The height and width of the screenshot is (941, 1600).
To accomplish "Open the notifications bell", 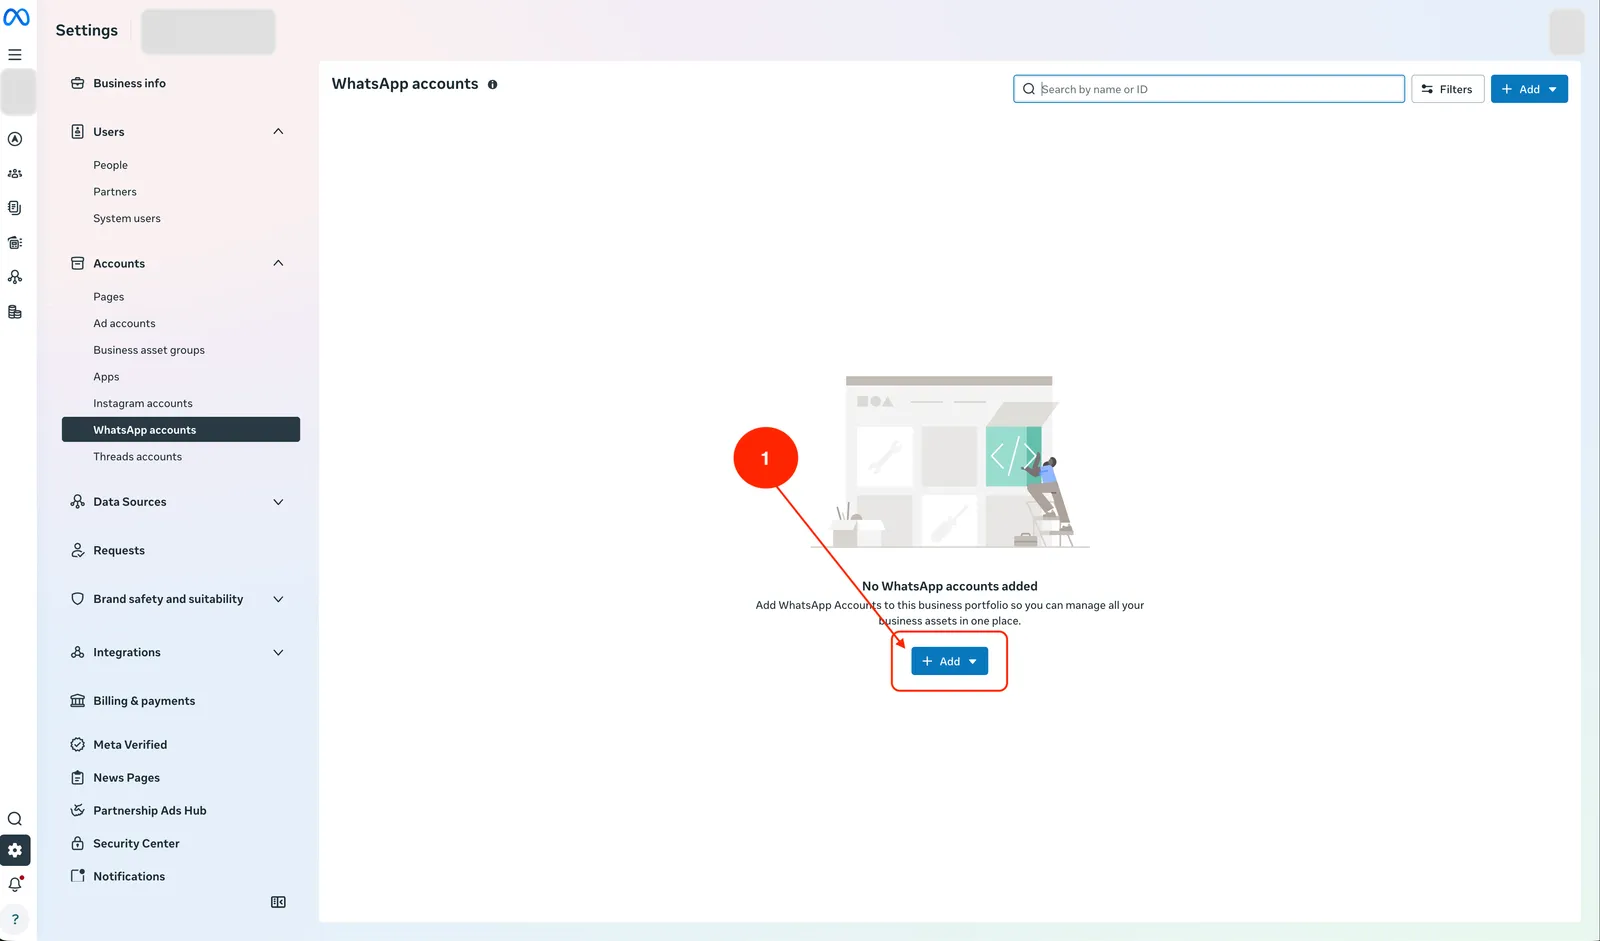I will coord(15,884).
